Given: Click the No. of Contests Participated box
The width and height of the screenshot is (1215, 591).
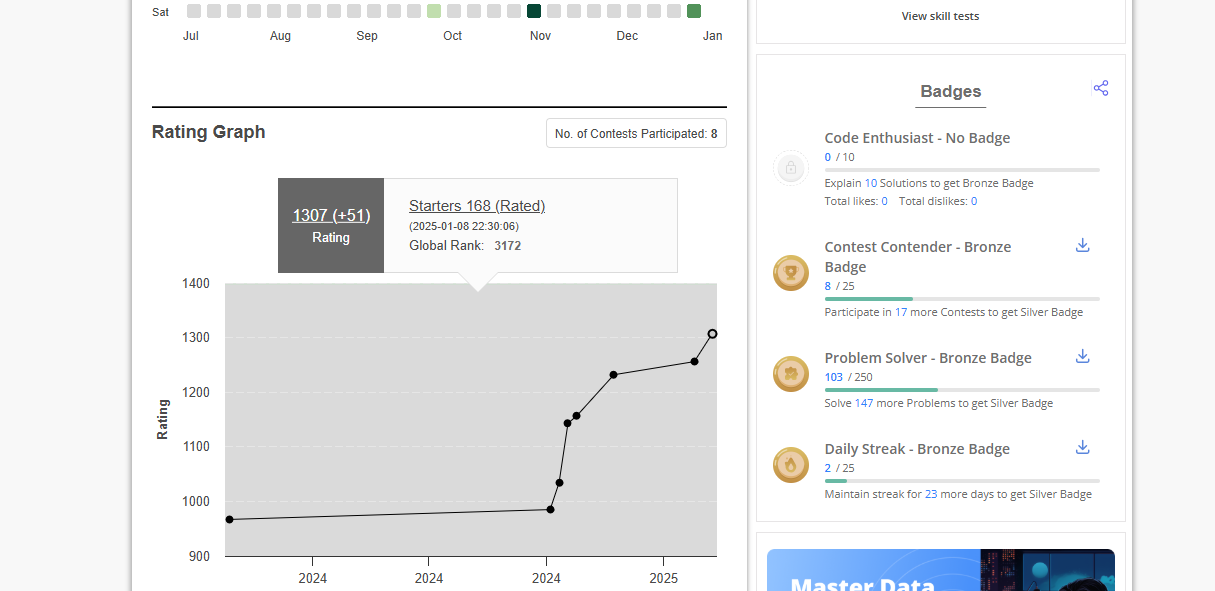Looking at the screenshot, I should tap(636, 133).
